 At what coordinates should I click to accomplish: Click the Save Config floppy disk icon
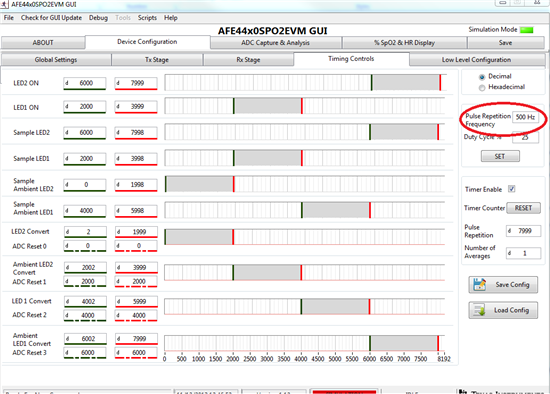(x=479, y=284)
